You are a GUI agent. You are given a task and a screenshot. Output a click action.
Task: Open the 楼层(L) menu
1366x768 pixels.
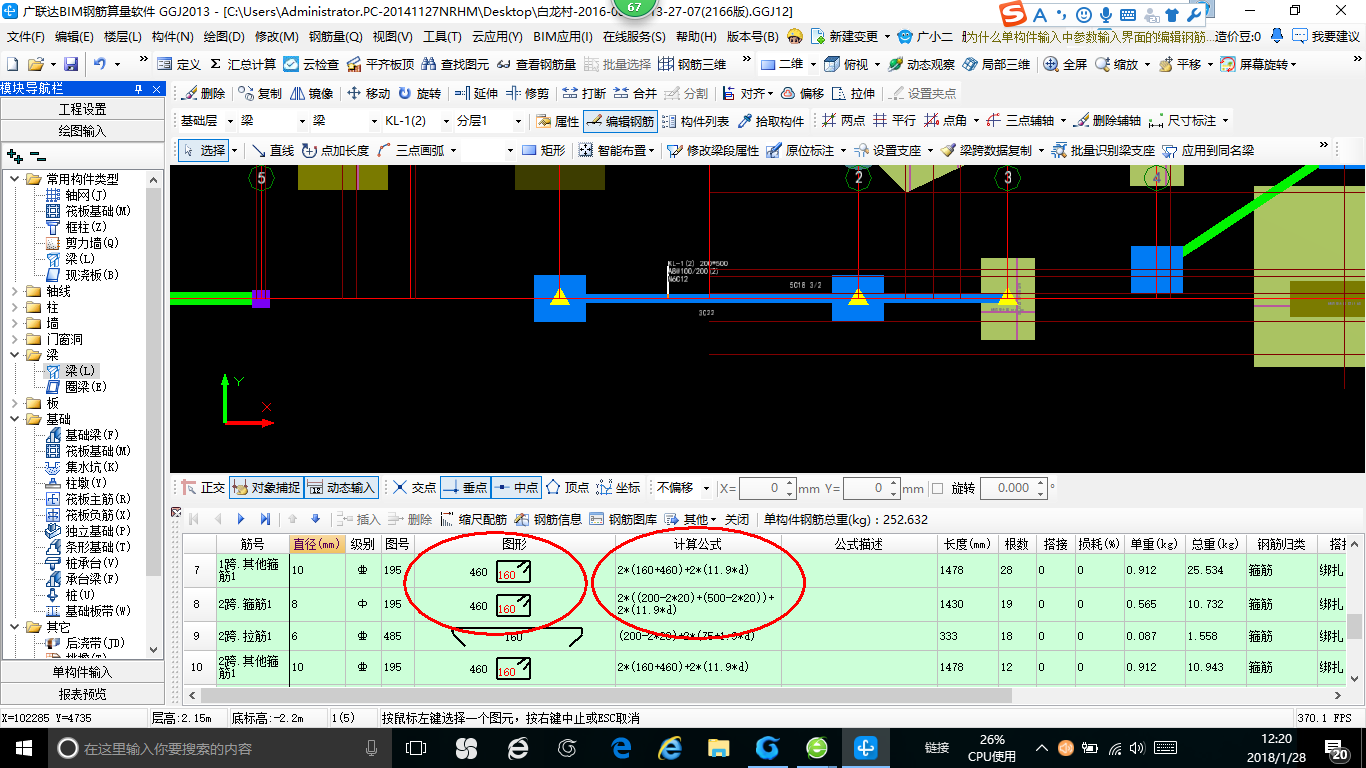pos(122,36)
